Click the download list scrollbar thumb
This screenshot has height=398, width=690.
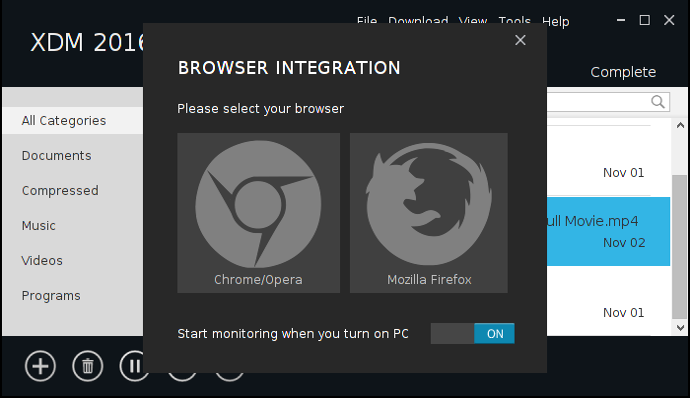680,247
